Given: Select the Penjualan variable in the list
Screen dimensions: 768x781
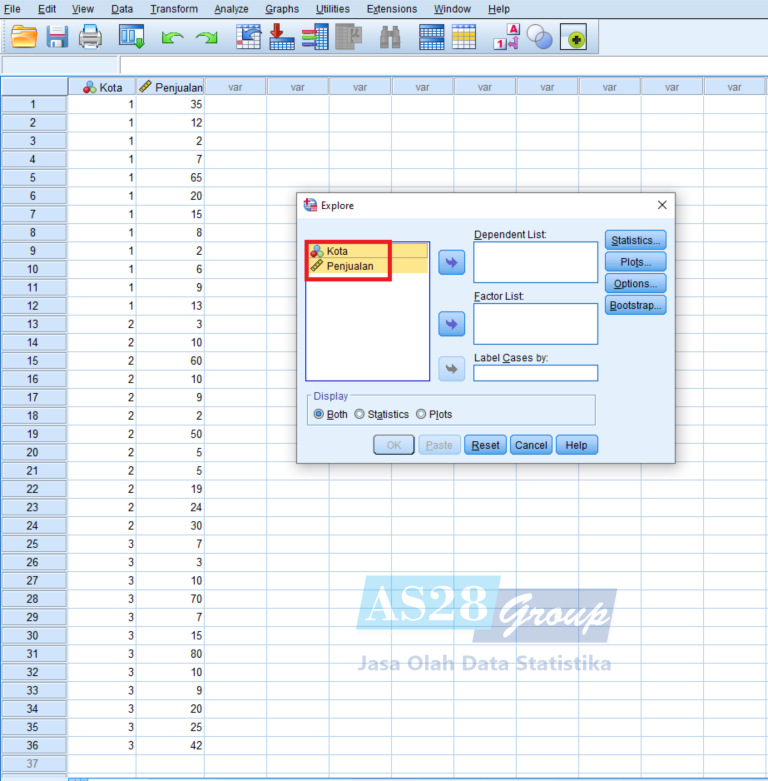Looking at the screenshot, I should click(349, 266).
